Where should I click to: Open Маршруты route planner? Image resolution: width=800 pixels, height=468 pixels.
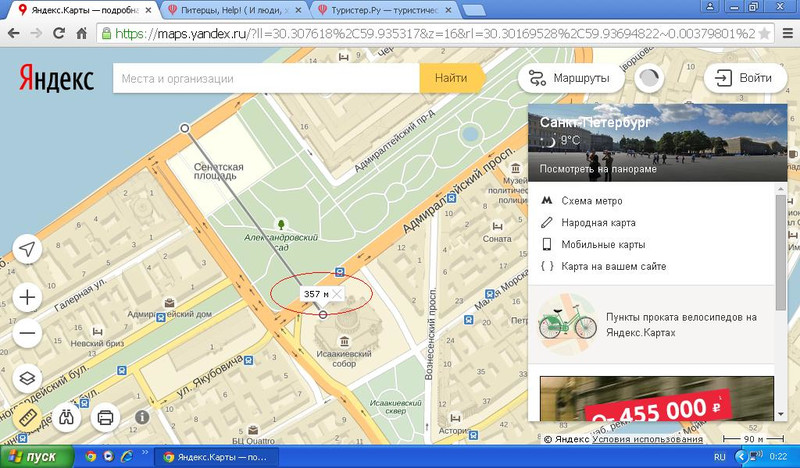point(571,78)
